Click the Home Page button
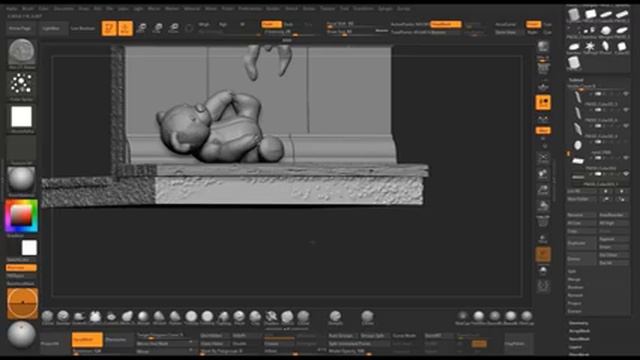 click(20, 29)
